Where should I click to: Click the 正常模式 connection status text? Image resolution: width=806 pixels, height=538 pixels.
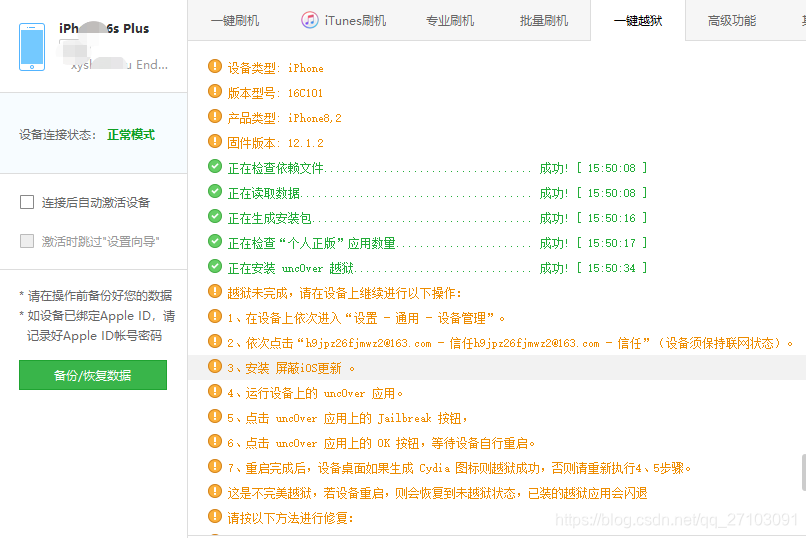(x=131, y=135)
